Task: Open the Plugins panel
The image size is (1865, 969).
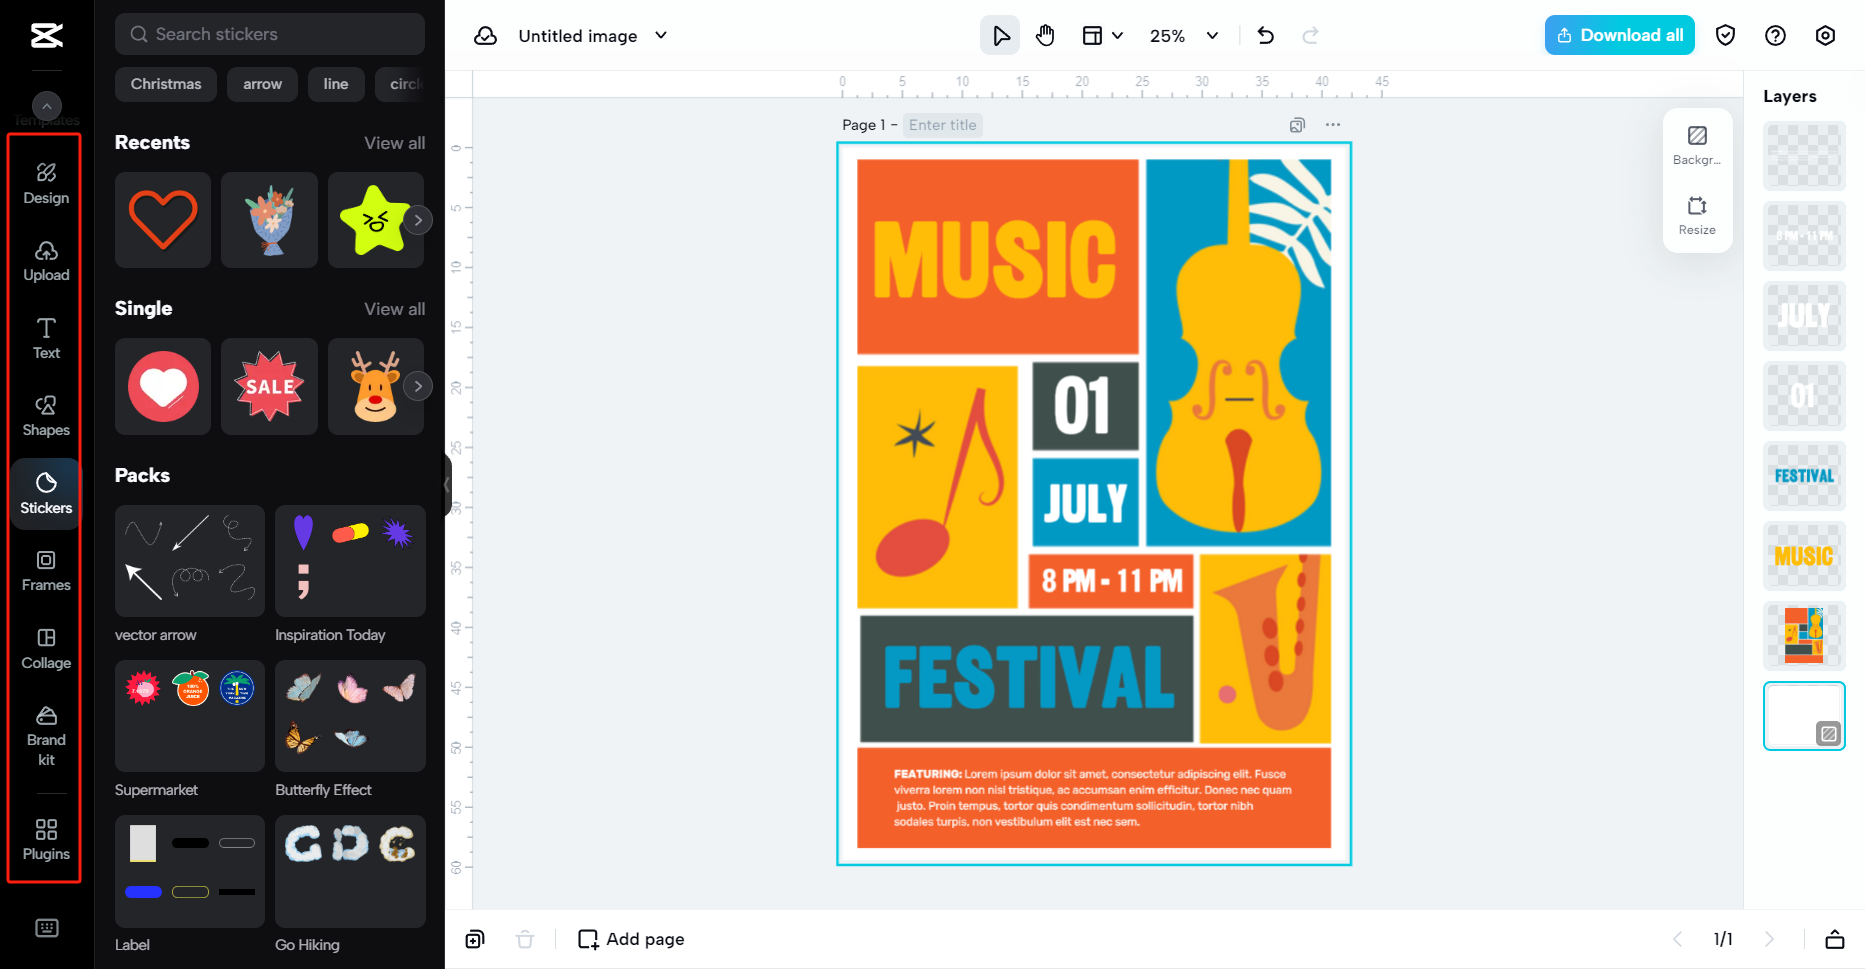Action: [x=46, y=840]
